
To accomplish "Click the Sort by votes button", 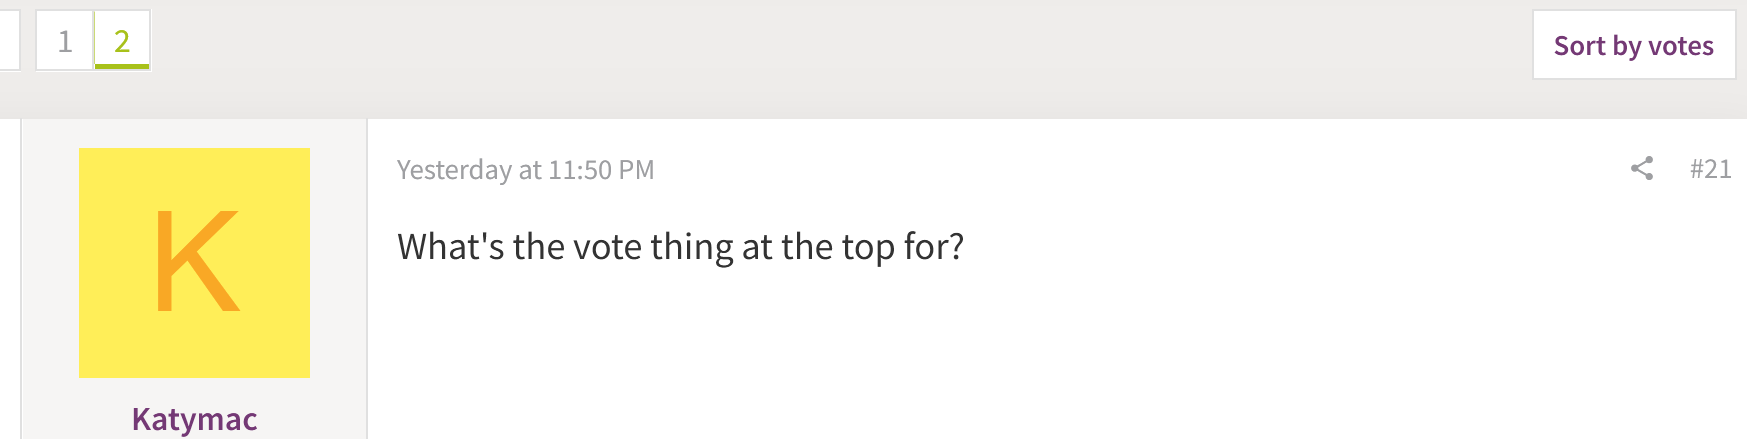I will [1633, 45].
